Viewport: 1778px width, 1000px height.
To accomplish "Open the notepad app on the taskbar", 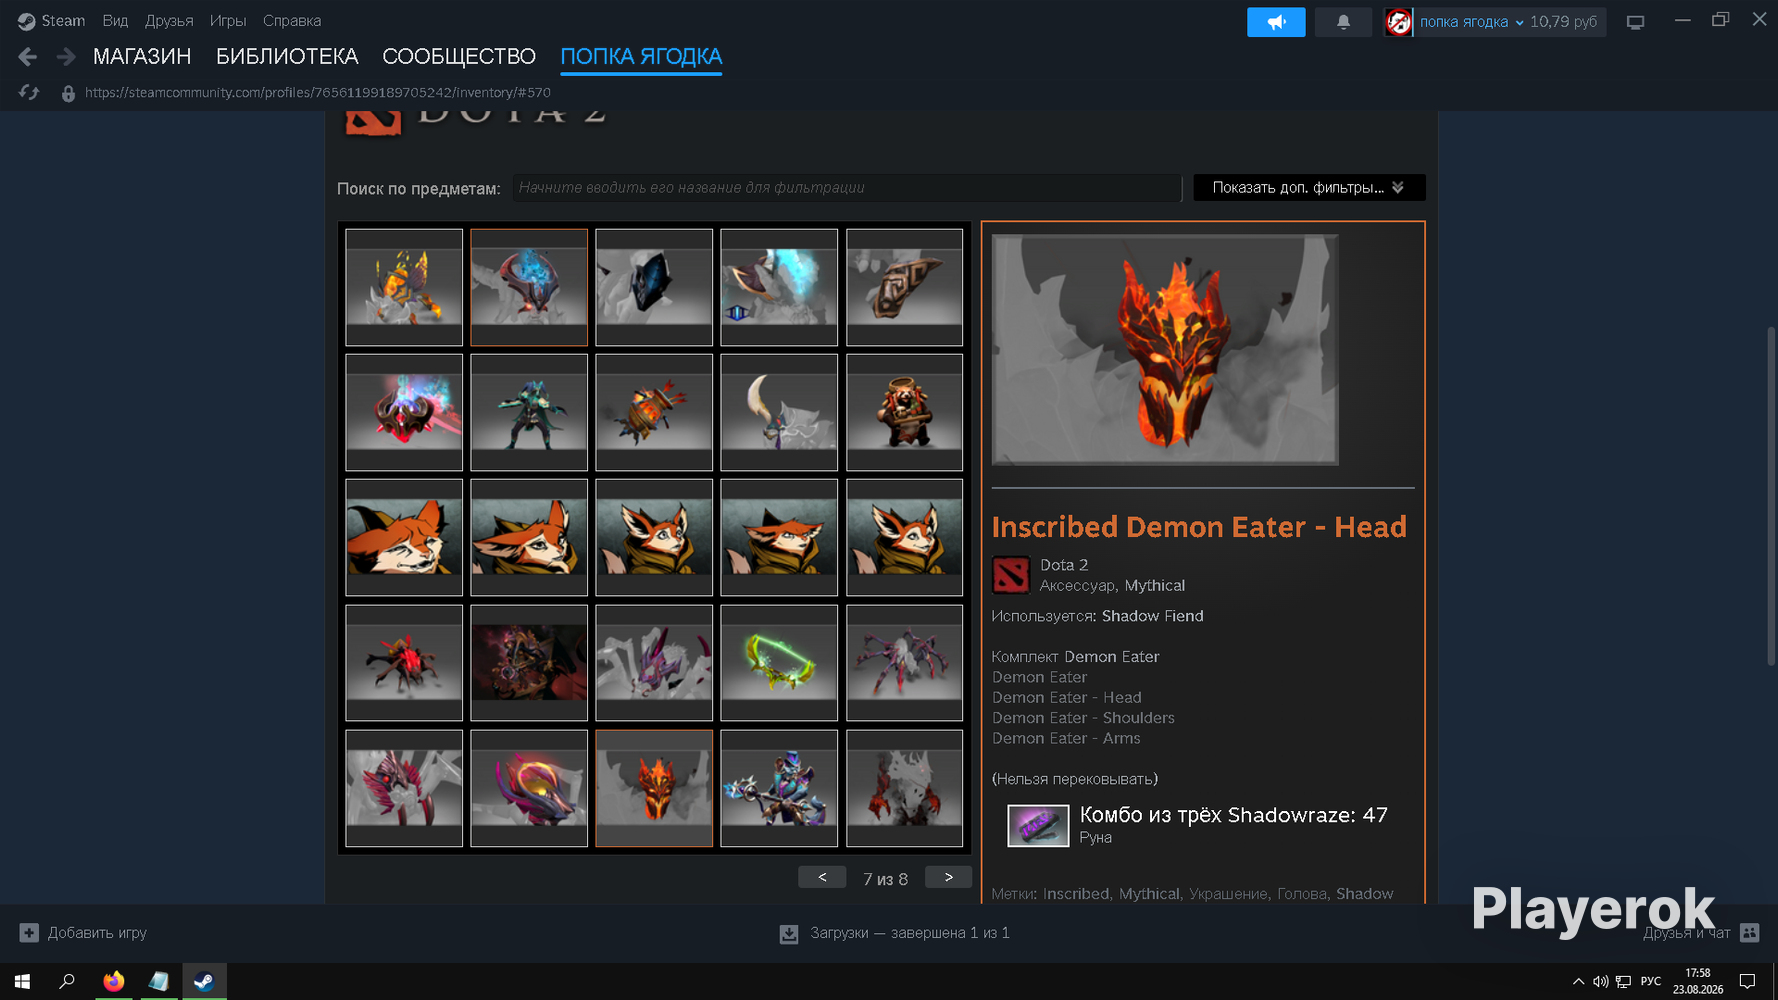I will click(158, 982).
